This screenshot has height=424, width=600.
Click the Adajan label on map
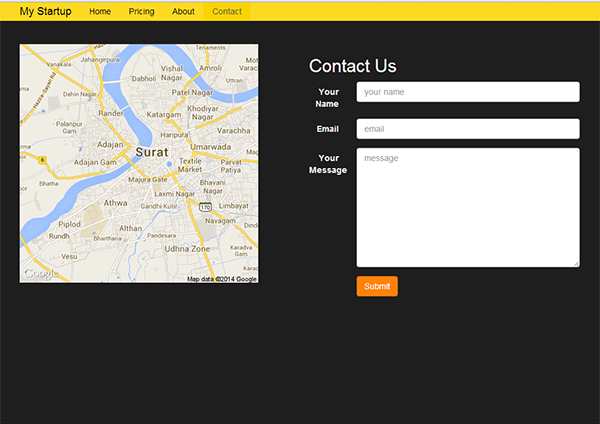coord(110,144)
